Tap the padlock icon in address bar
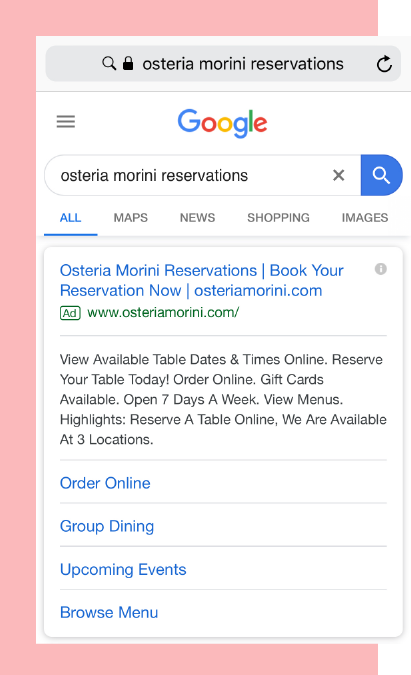Image resolution: width=411 pixels, height=675 pixels. click(128, 63)
